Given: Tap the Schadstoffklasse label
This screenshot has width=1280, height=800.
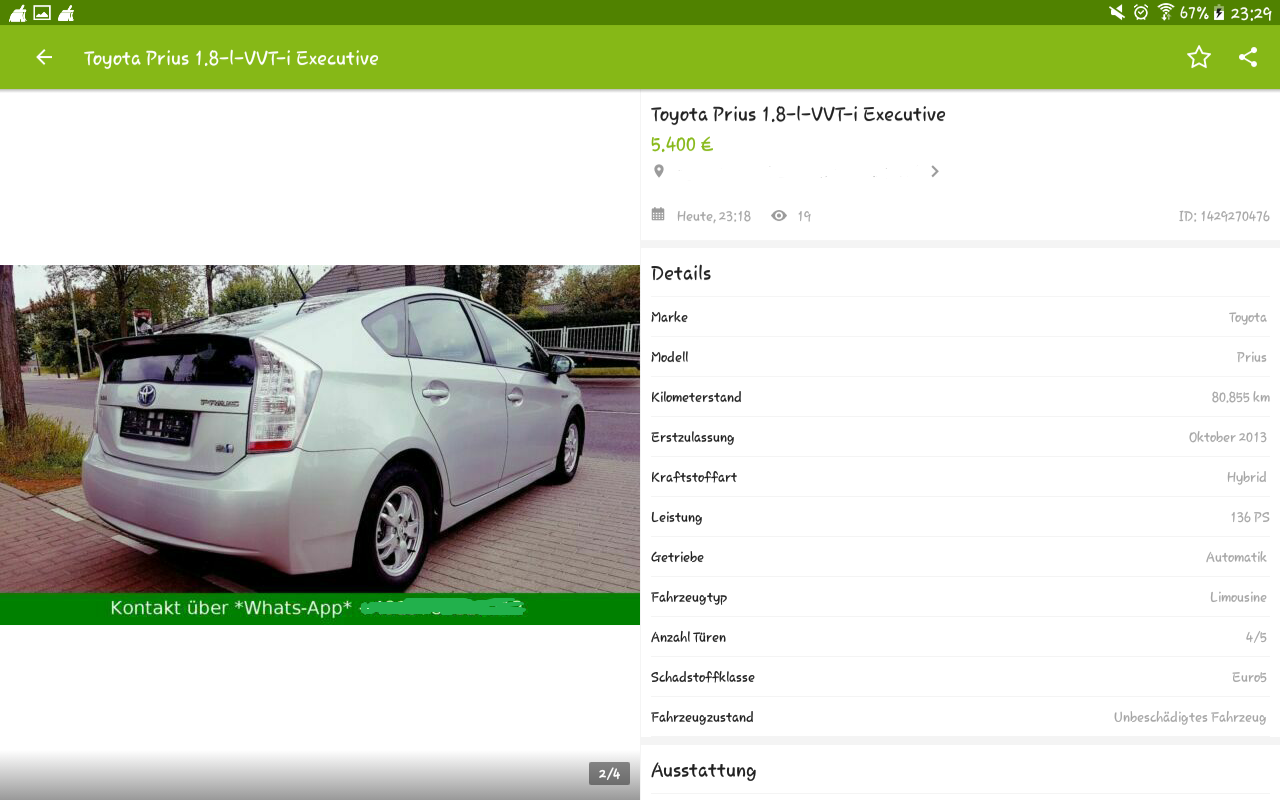Looking at the screenshot, I should [x=703, y=677].
